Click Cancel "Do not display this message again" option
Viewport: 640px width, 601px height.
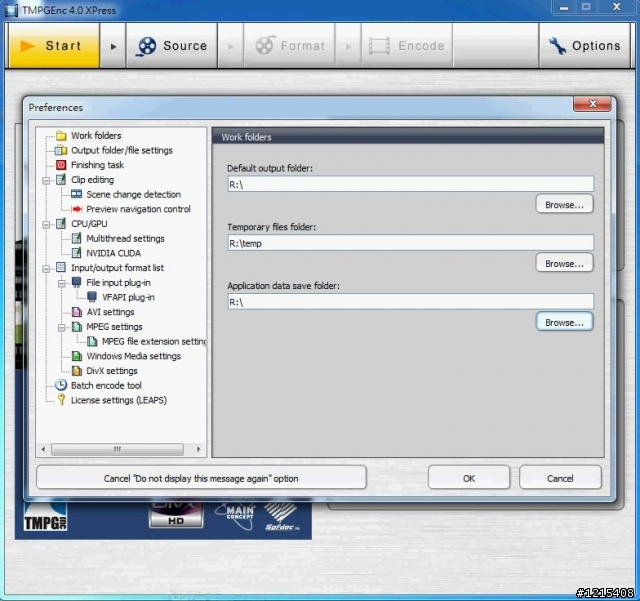coord(201,478)
